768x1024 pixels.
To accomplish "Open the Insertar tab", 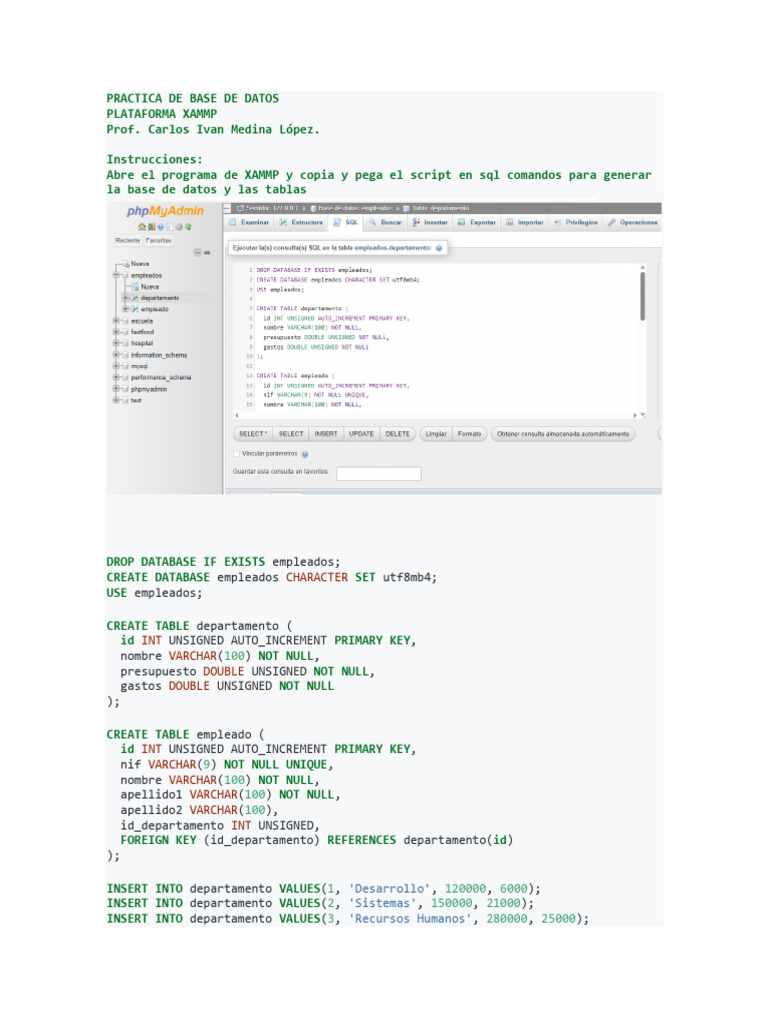I will click(430, 223).
